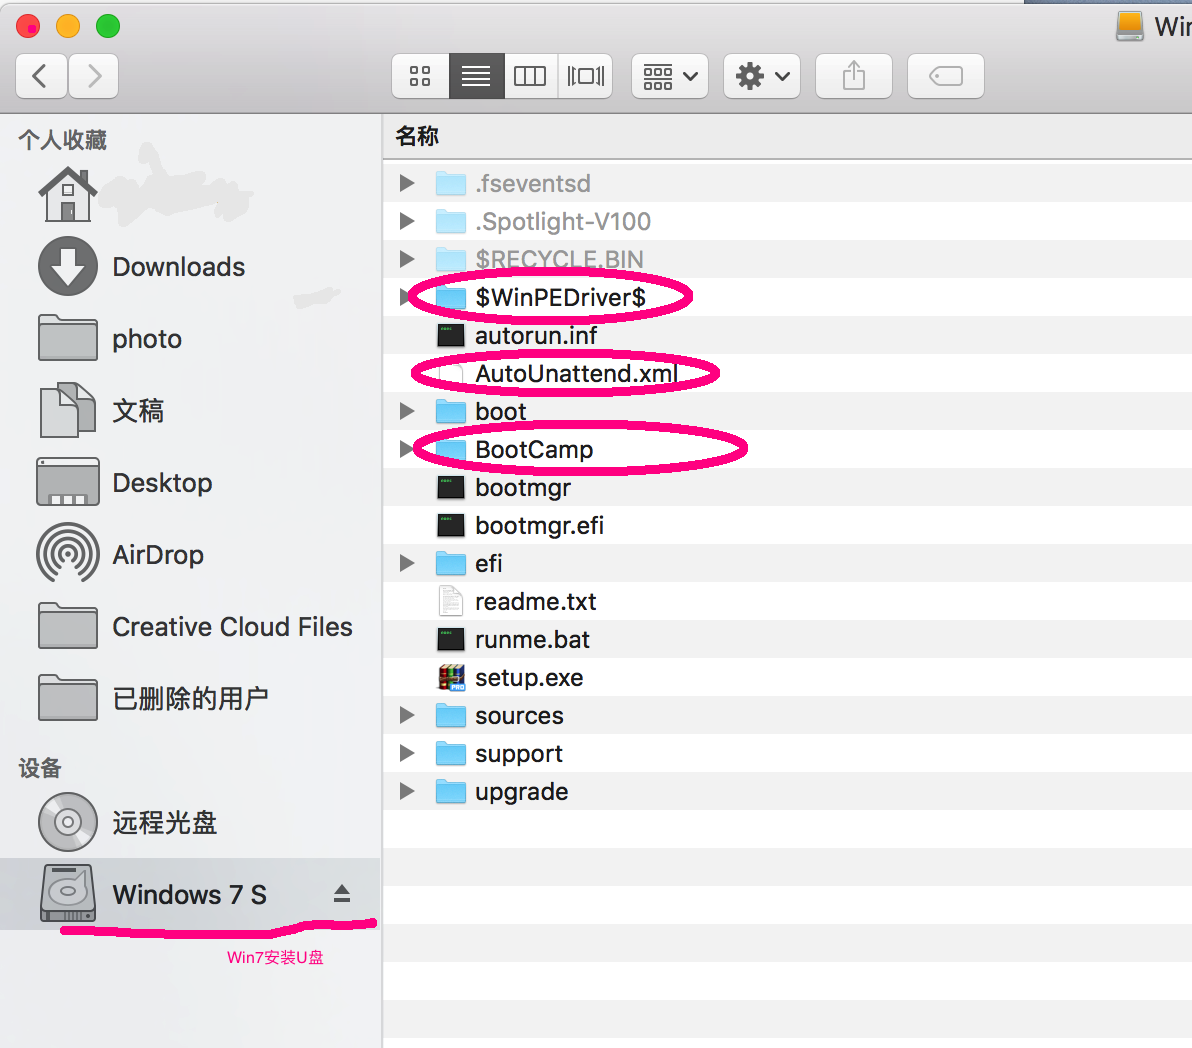Open the Share menu icon
1192x1048 pixels.
click(x=853, y=76)
